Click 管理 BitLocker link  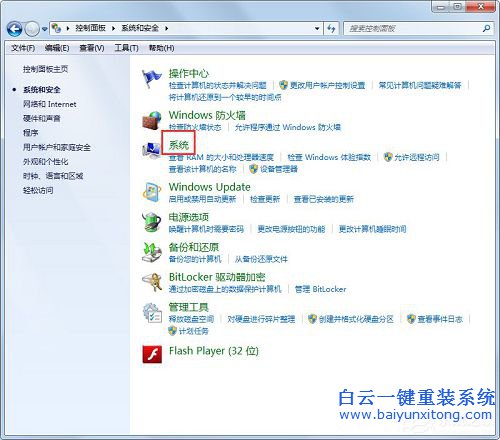(x=321, y=289)
